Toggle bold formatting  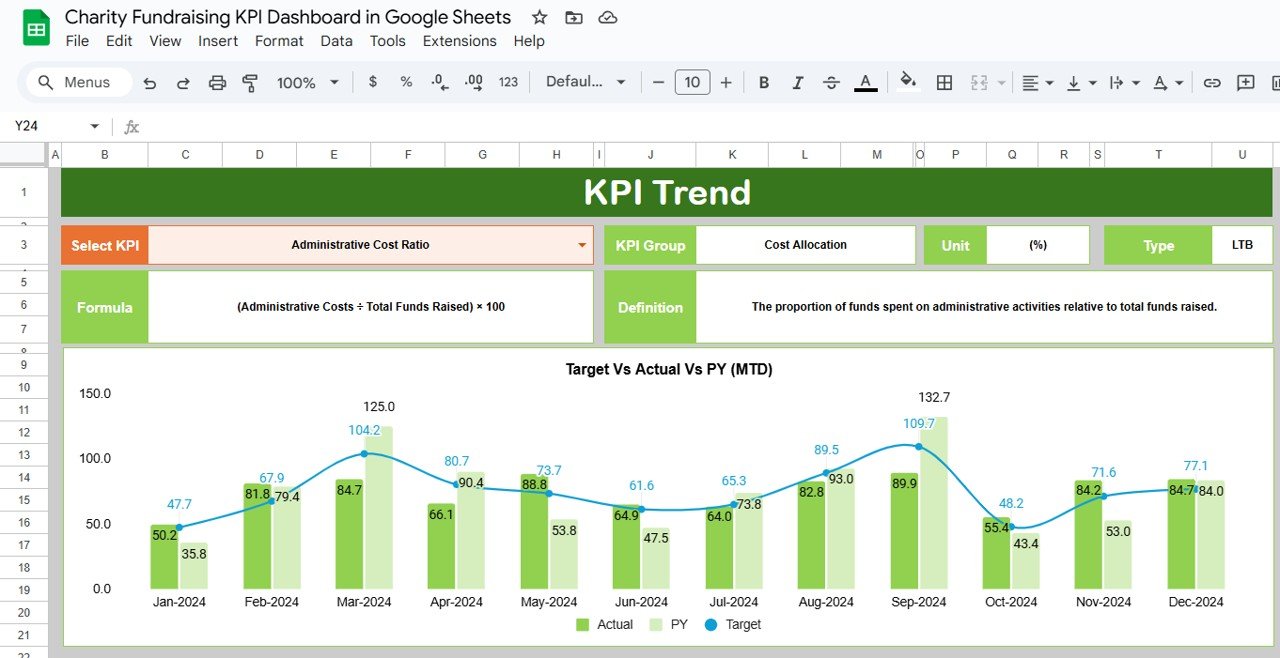pyautogui.click(x=764, y=83)
